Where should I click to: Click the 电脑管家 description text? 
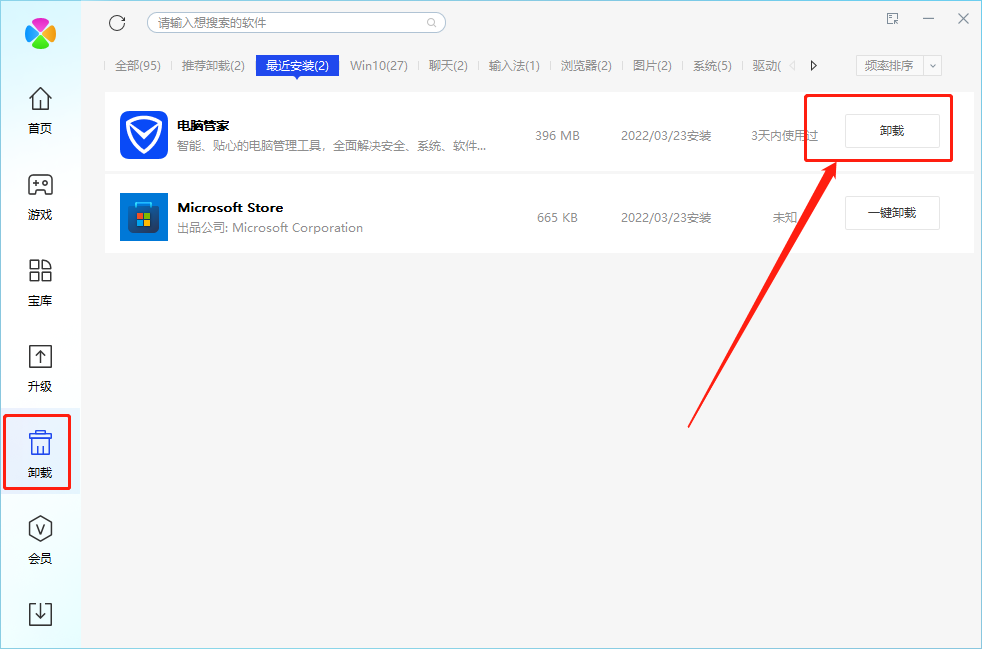331,146
